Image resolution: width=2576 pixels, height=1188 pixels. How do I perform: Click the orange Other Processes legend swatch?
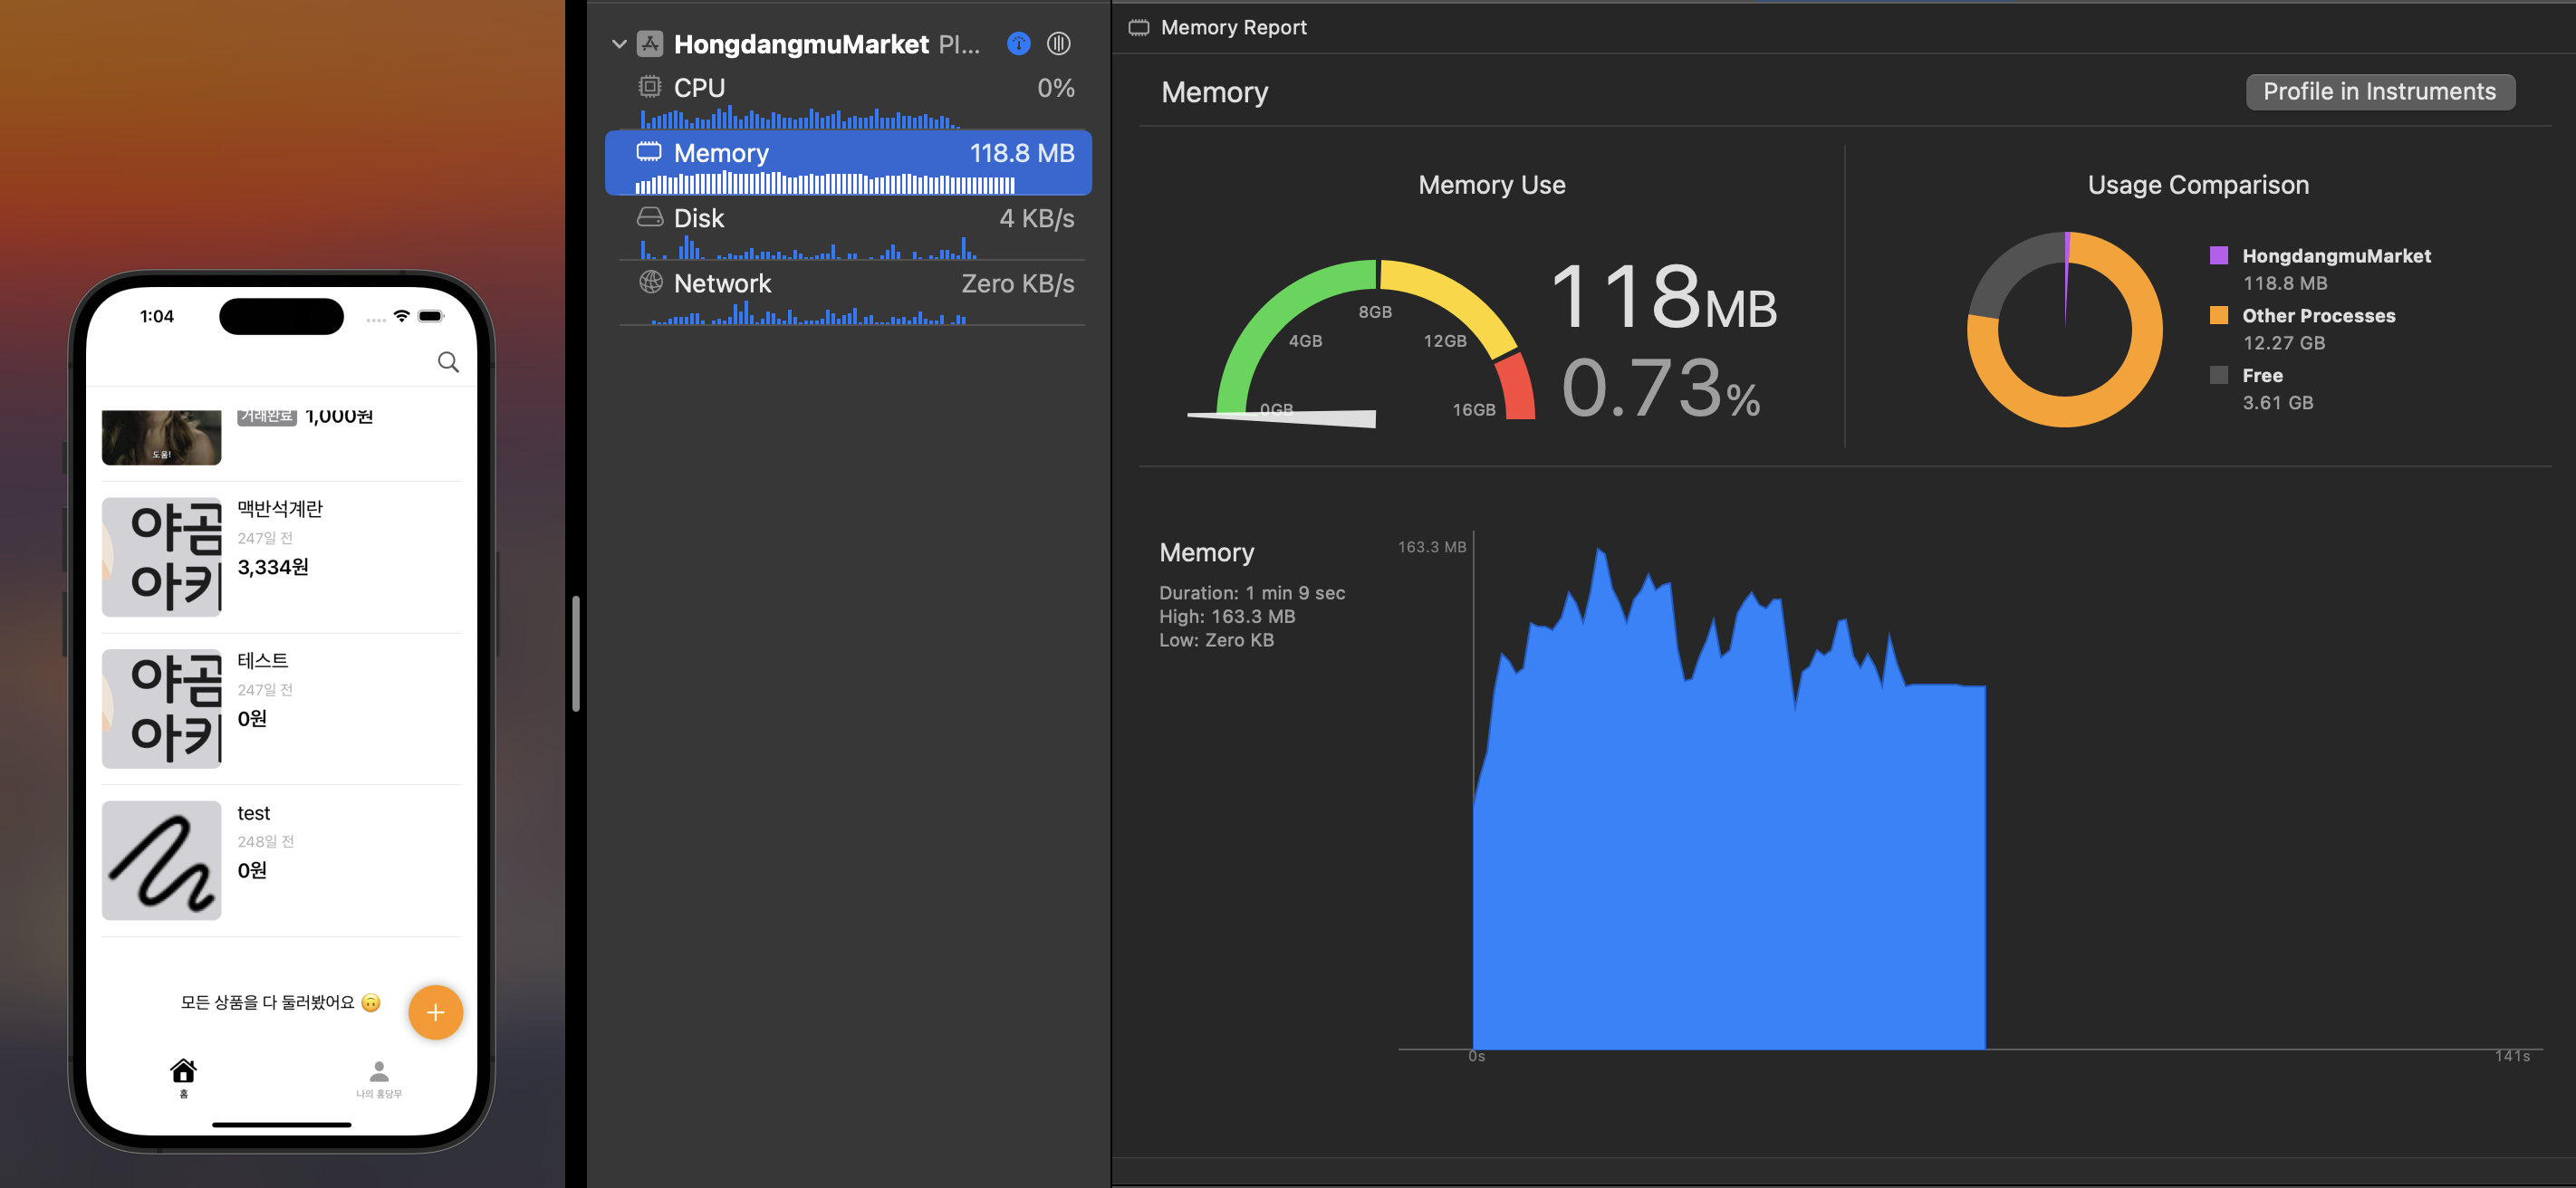(x=2218, y=315)
